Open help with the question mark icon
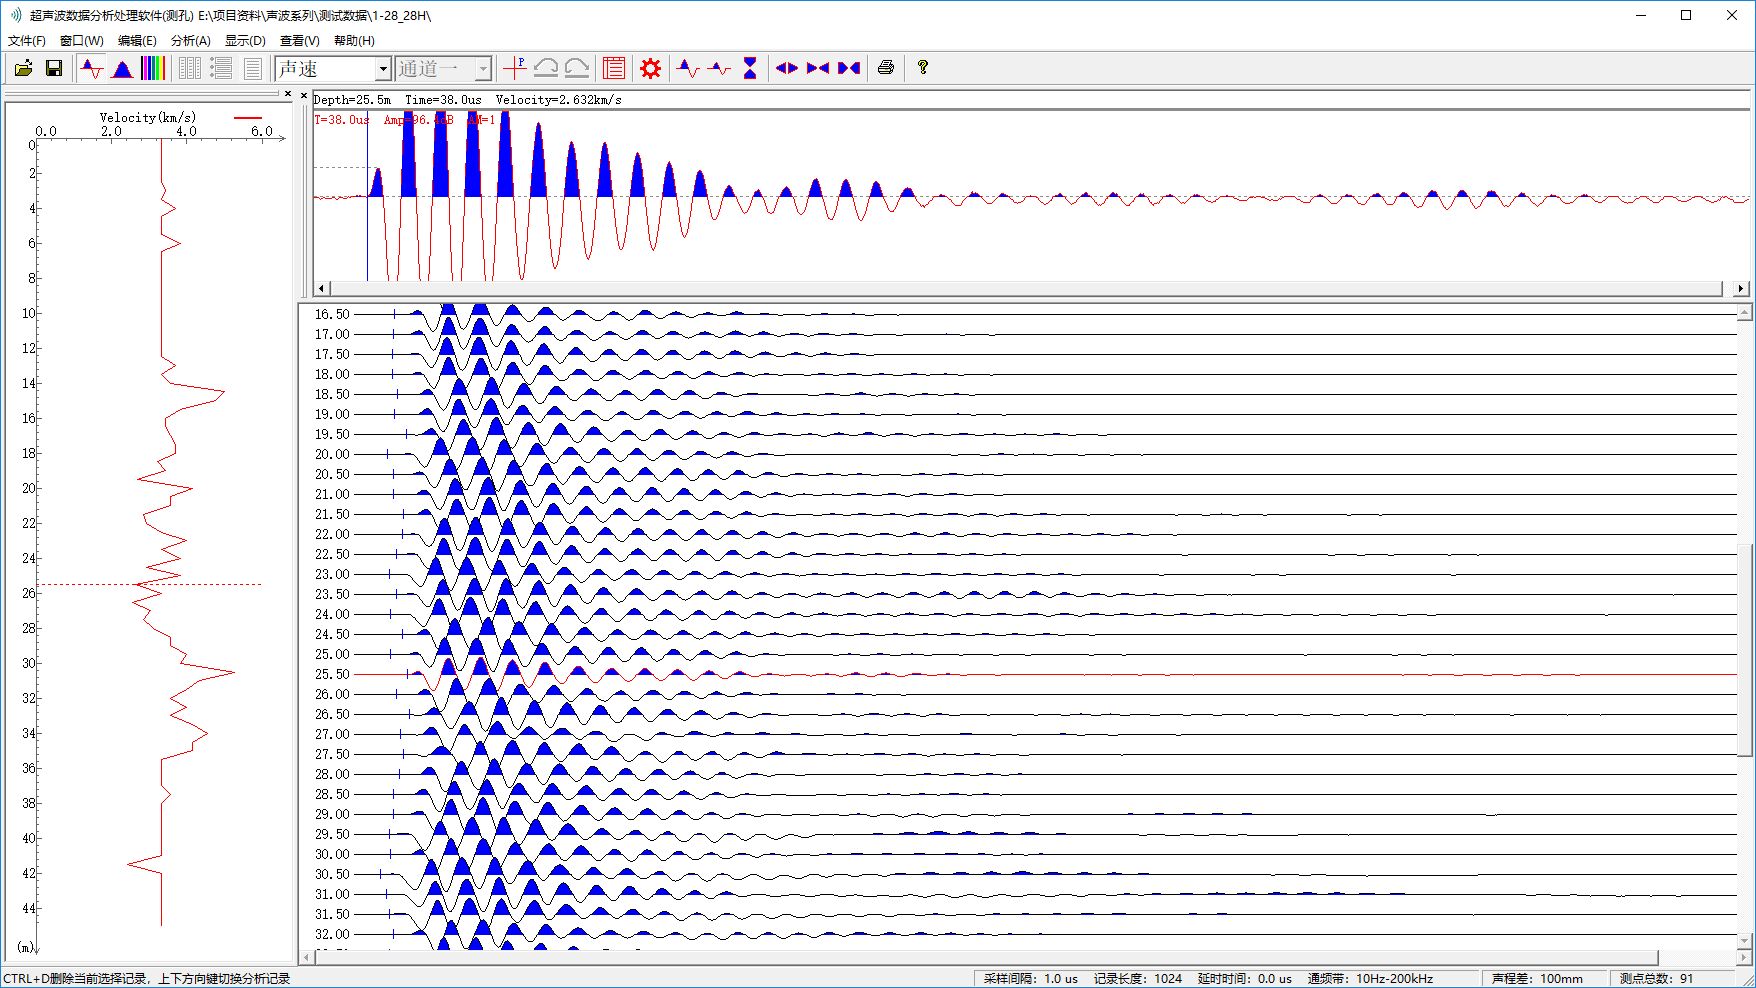 click(923, 68)
